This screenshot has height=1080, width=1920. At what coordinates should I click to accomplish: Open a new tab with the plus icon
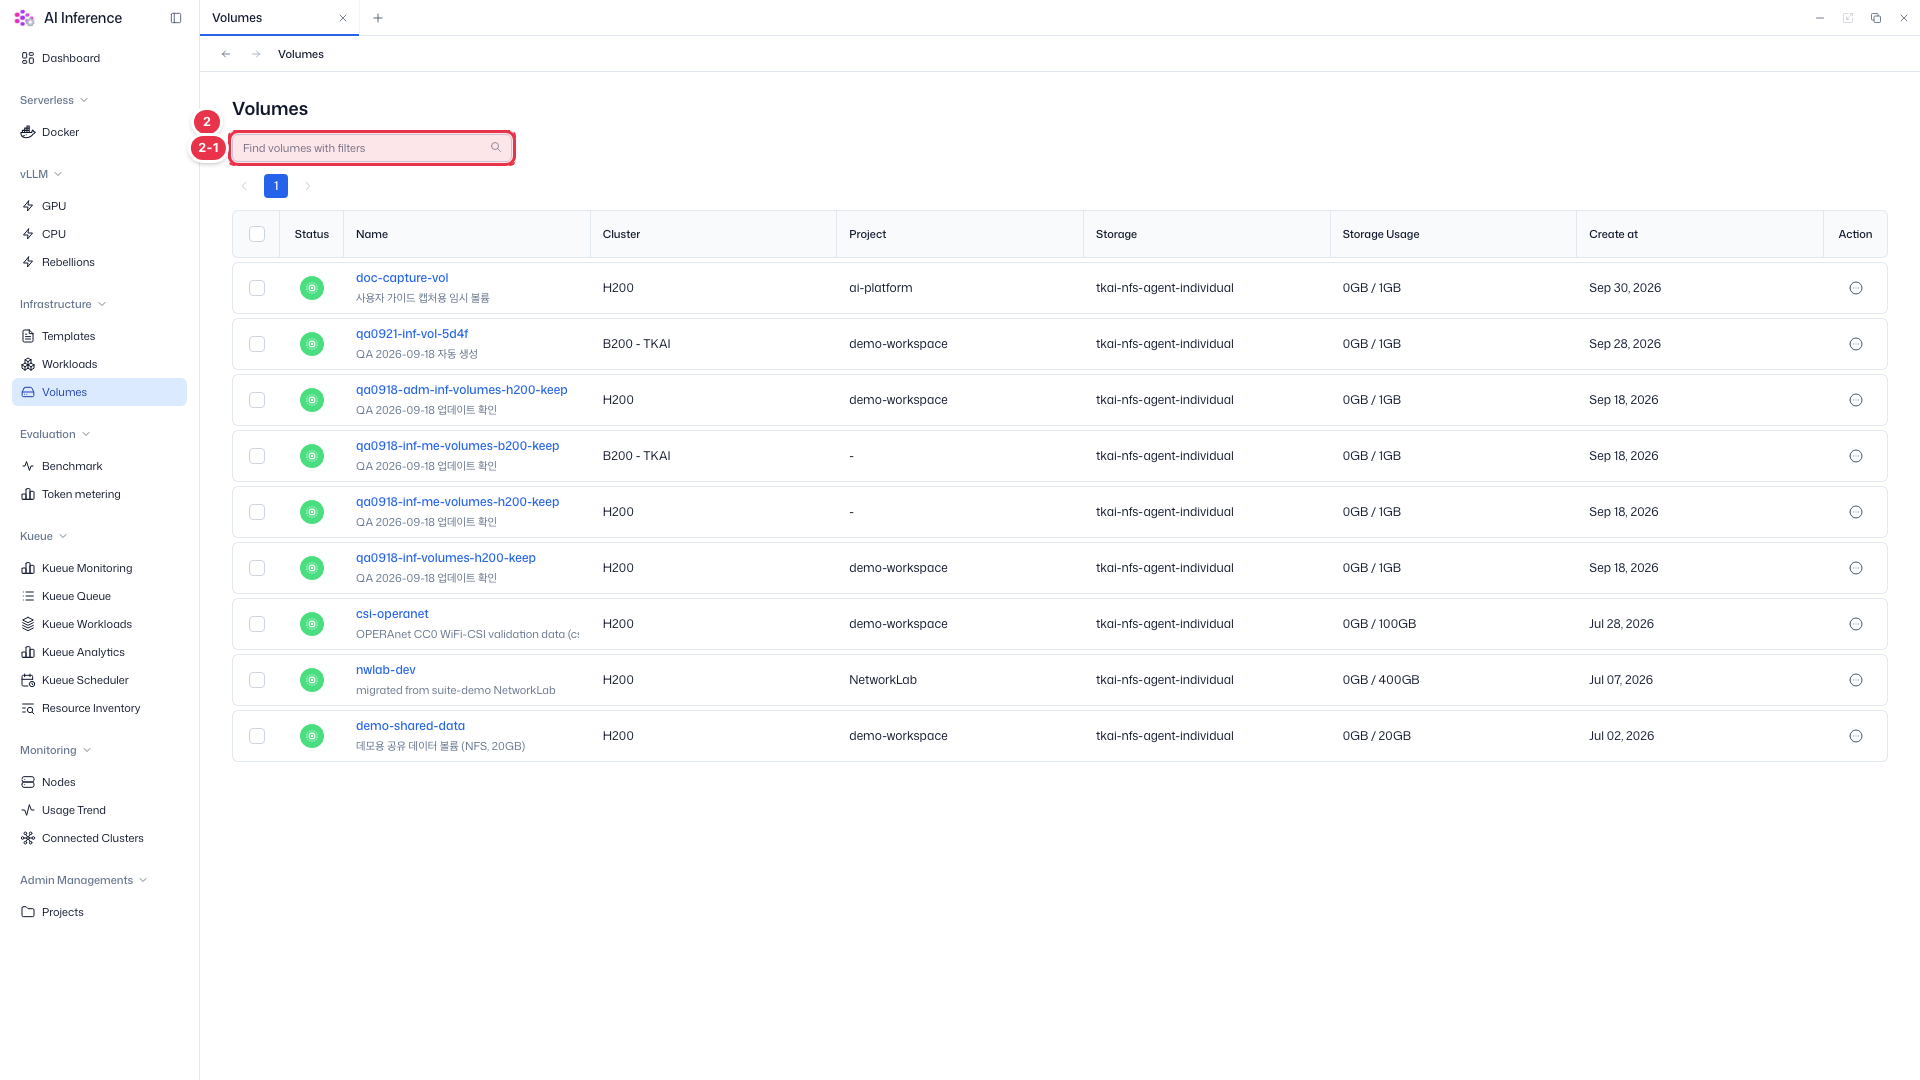(x=377, y=18)
